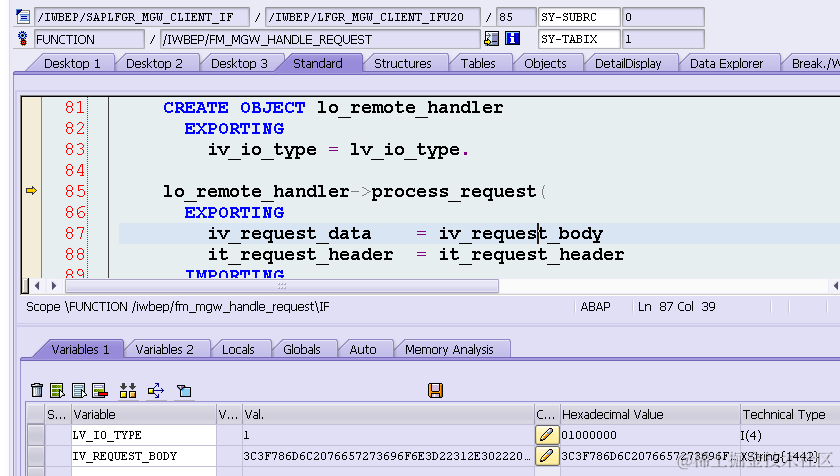
Task: Click the gray table with arrow icon
Action: 79,390
